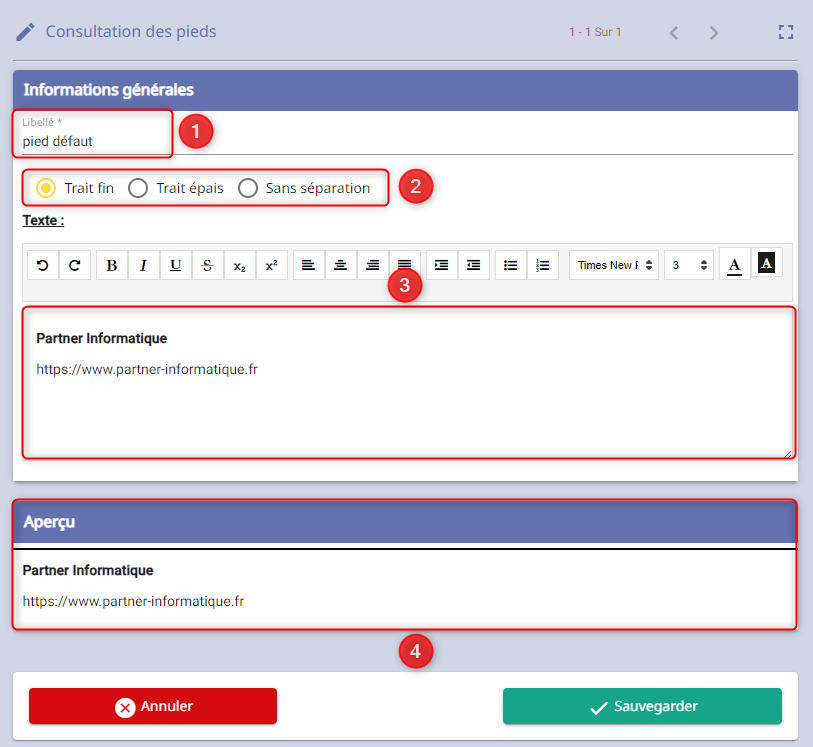Click the pencil edit icon near the title

coord(25,32)
